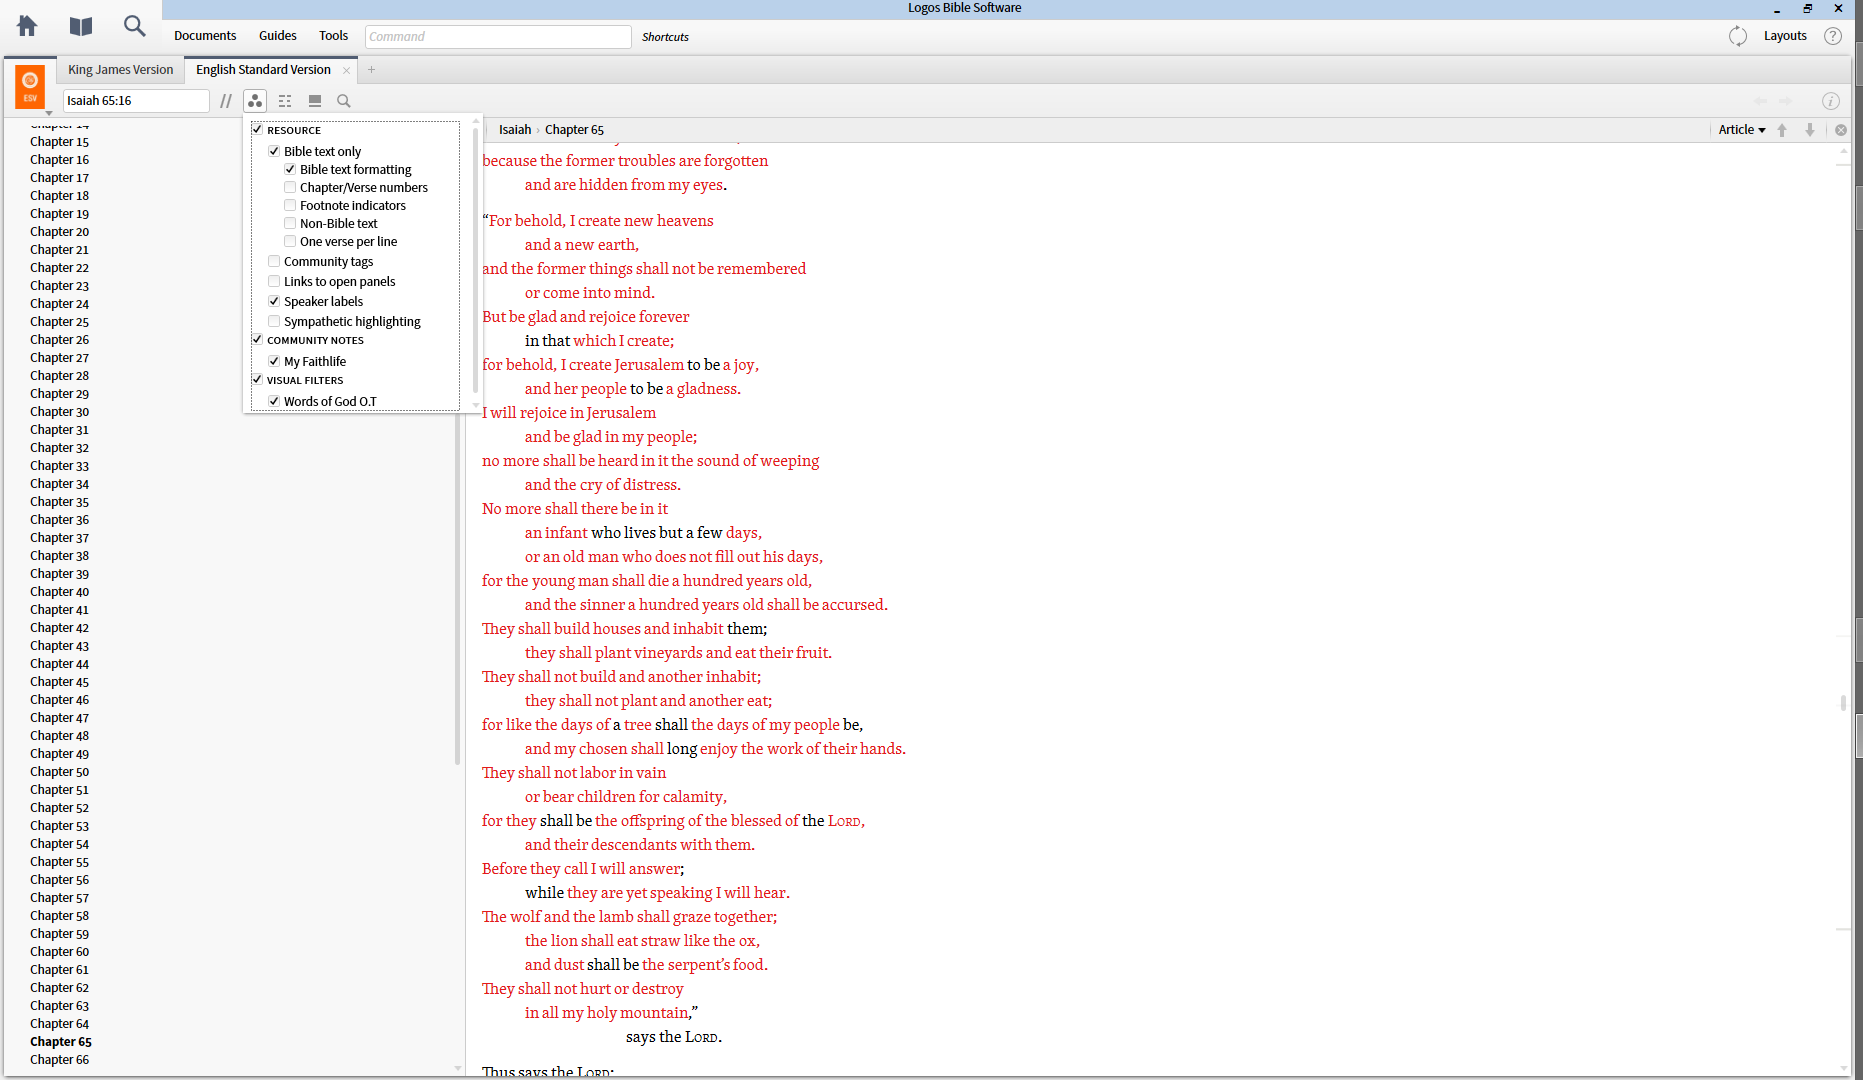Click the multiple resource view icon
Screen dimensions: 1863x1080
point(315,101)
